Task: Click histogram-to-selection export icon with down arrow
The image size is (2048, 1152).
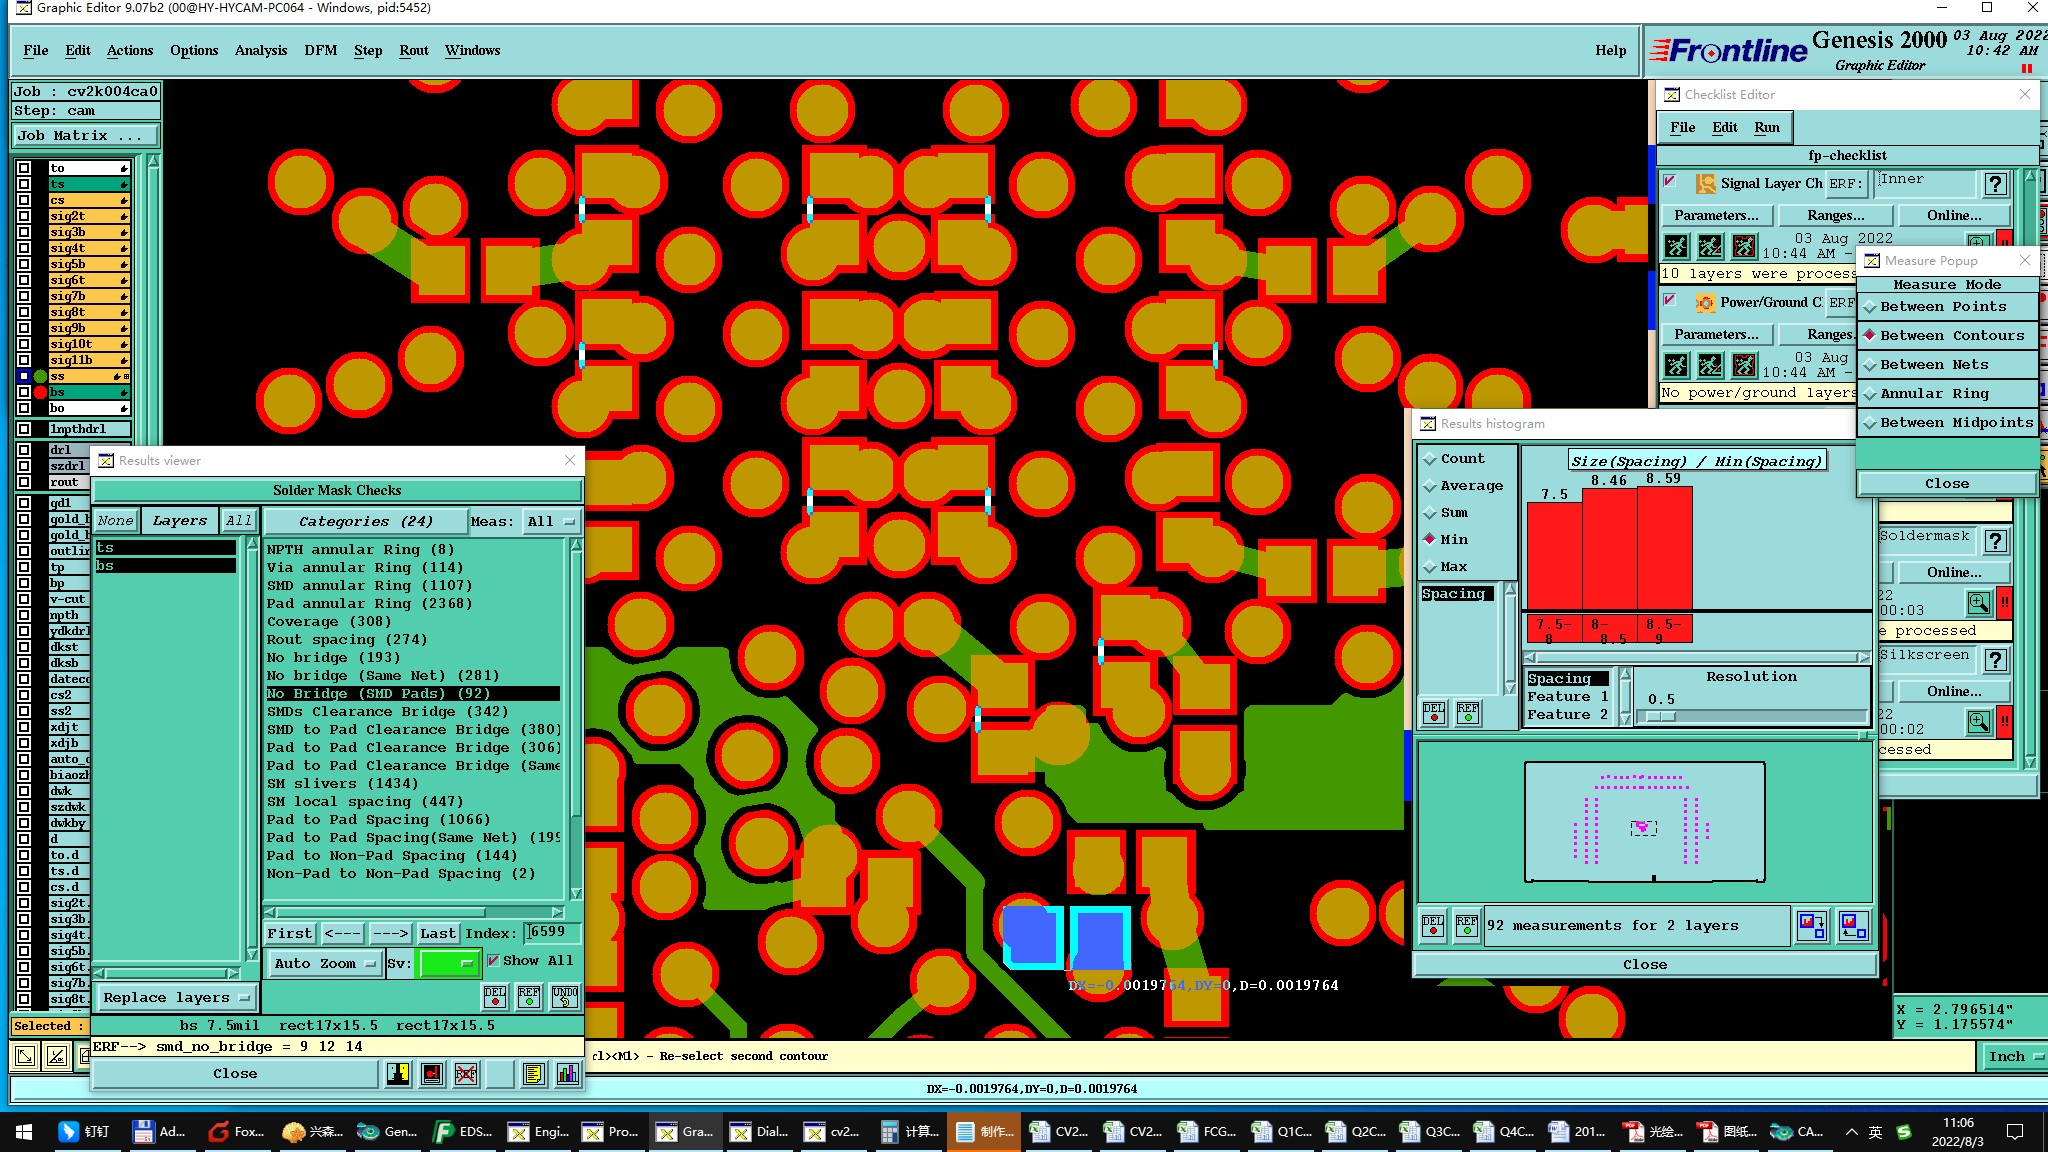Action: (1811, 925)
